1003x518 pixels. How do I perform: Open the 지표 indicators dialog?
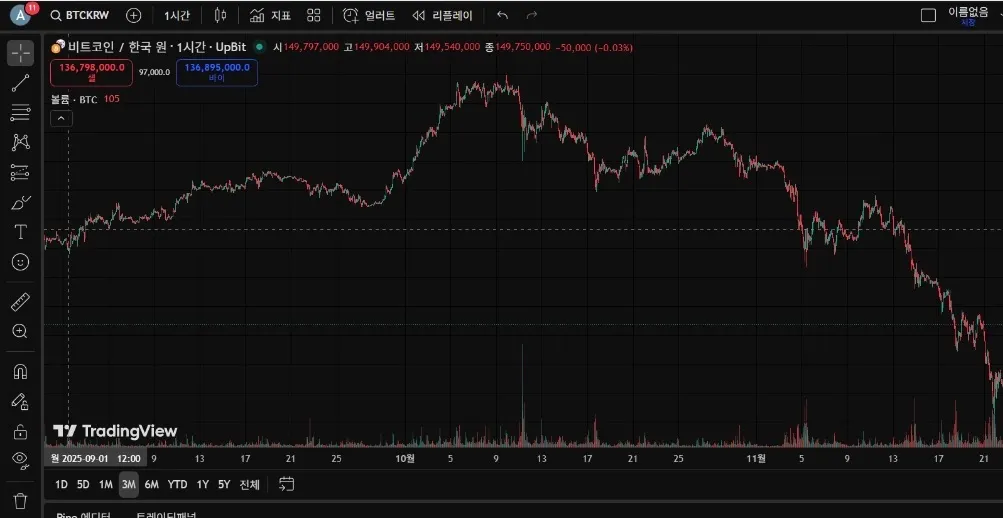coord(270,15)
